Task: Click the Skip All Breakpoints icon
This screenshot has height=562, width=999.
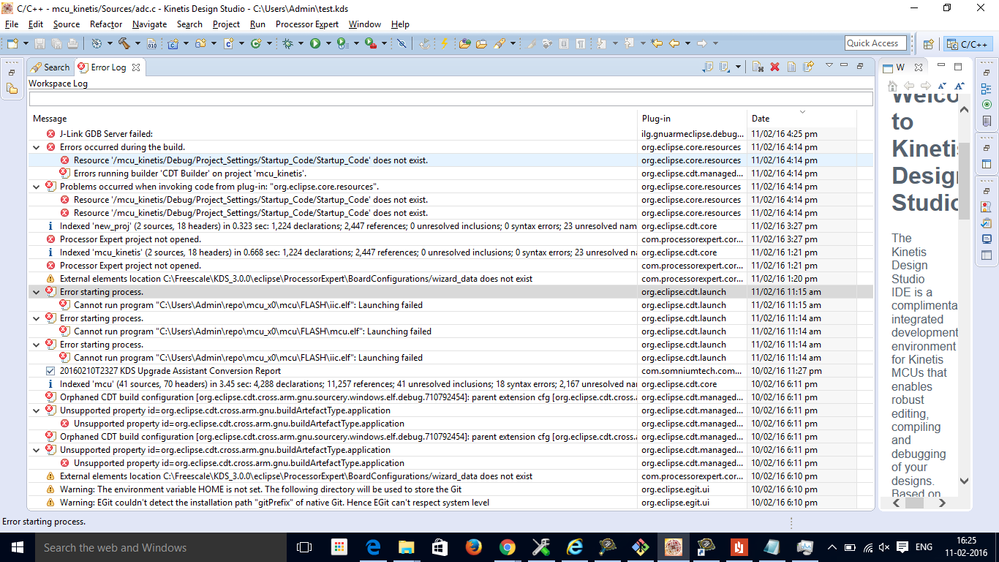Action: point(401,43)
